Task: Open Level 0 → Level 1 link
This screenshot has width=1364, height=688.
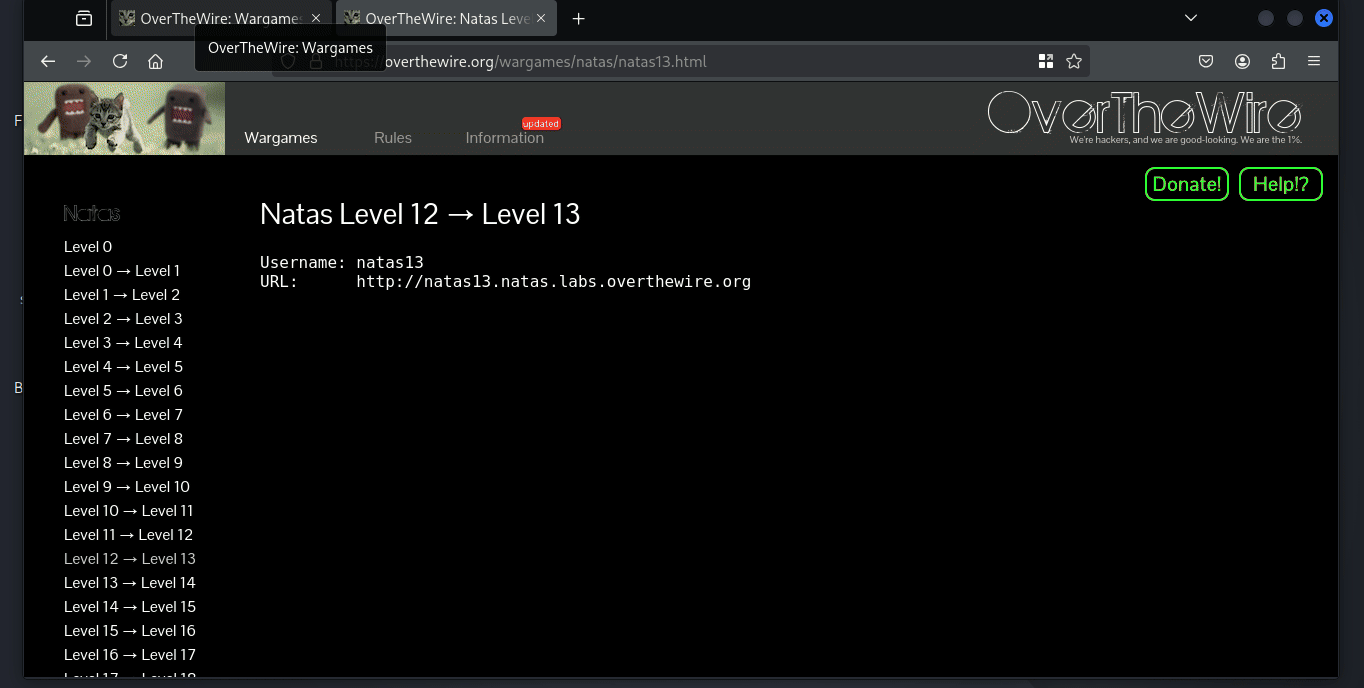Action: pyautogui.click(x=122, y=271)
